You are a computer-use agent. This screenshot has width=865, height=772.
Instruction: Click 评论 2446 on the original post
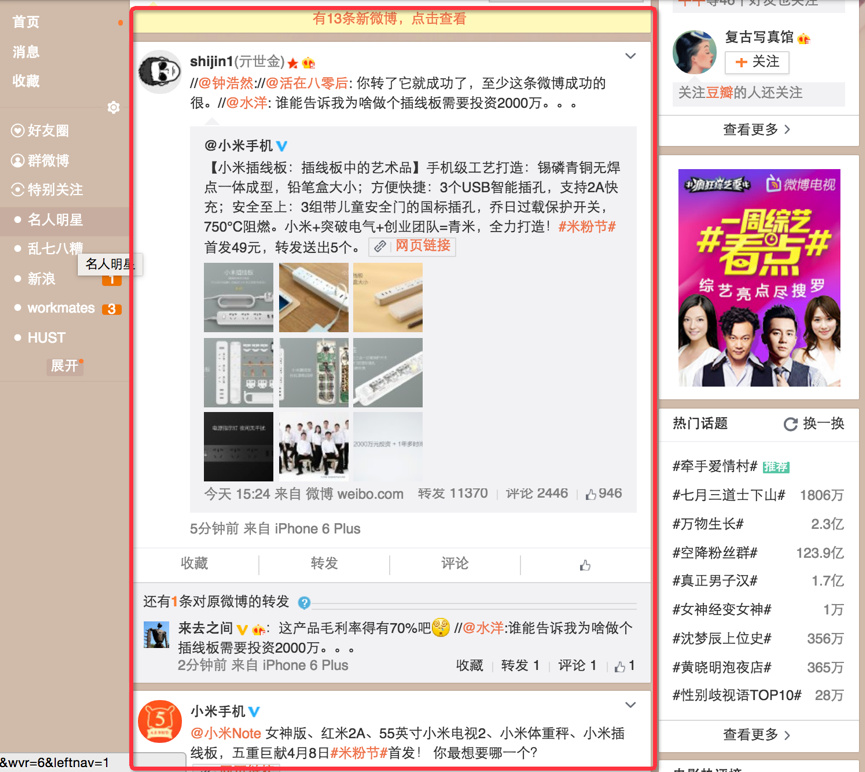(537, 494)
